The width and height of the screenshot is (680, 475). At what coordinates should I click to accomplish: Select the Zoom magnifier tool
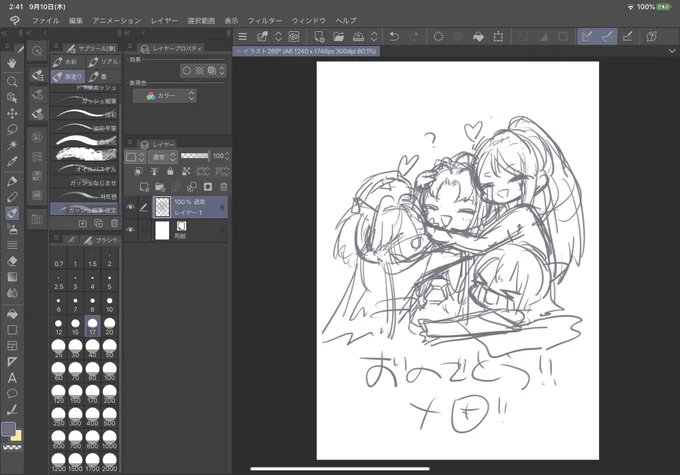[x=12, y=82]
